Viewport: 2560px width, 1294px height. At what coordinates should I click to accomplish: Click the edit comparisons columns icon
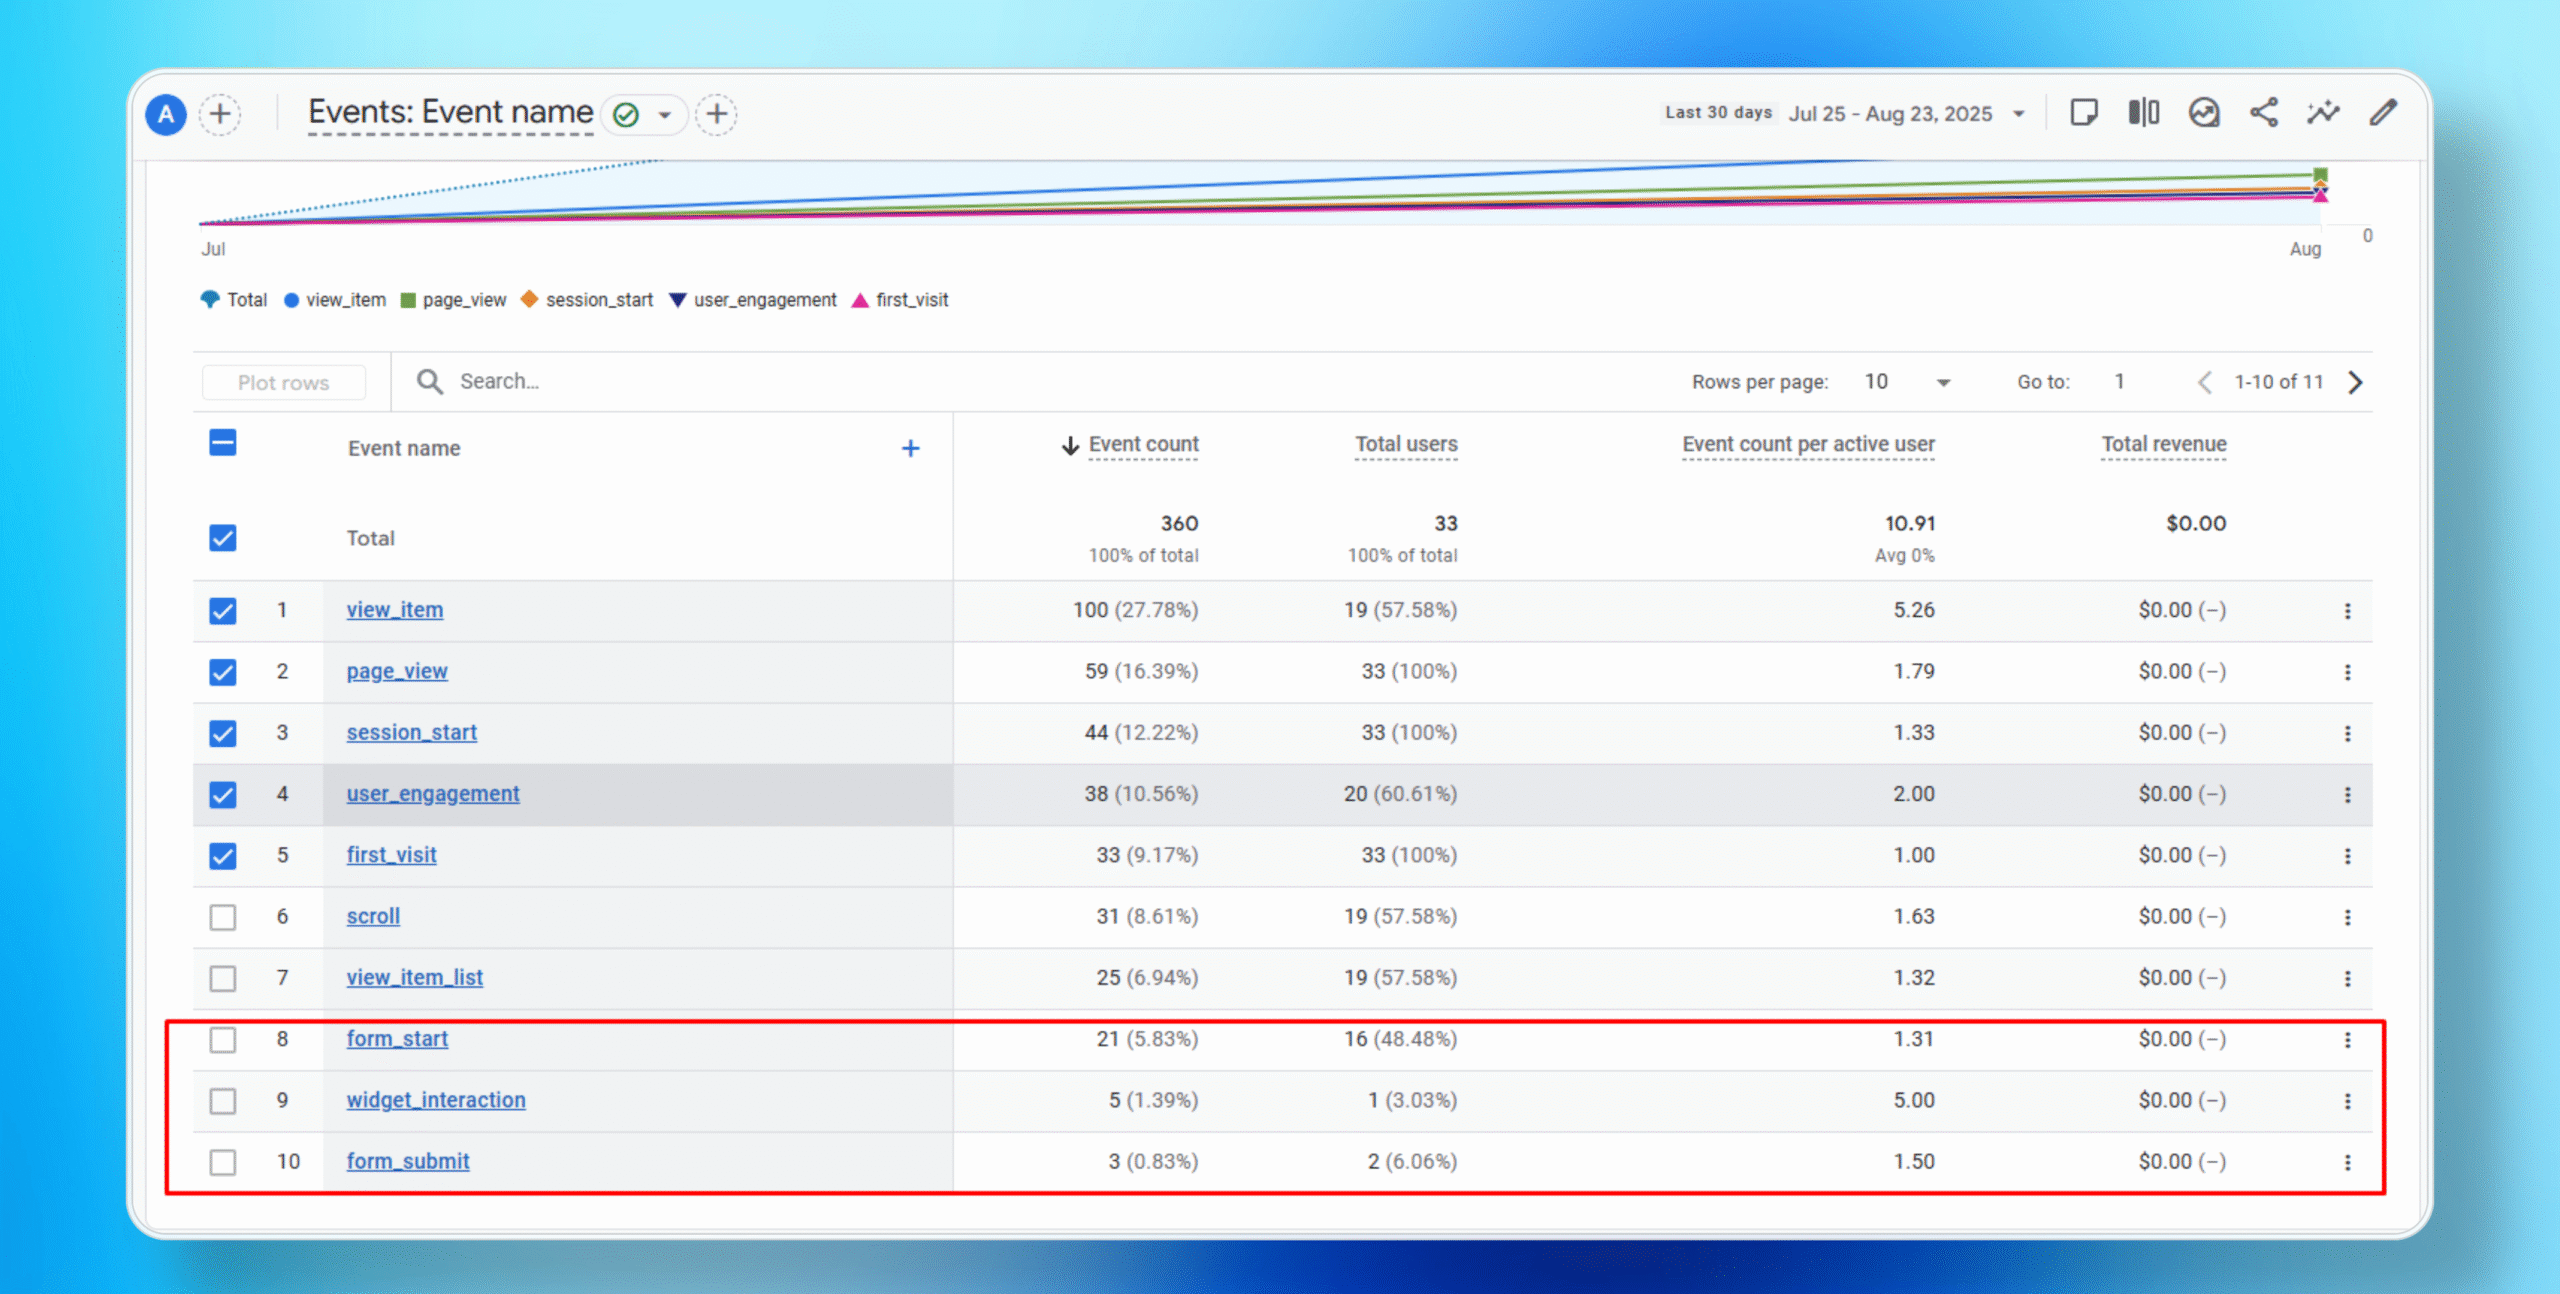[x=2144, y=112]
